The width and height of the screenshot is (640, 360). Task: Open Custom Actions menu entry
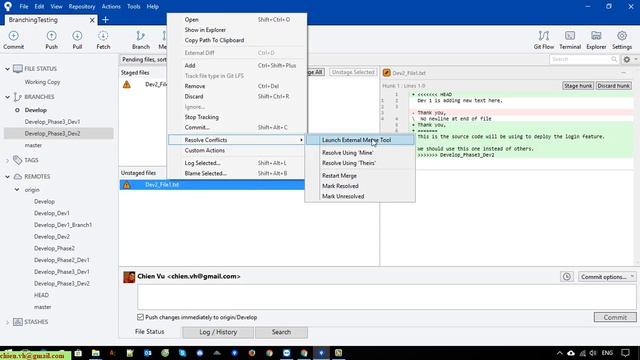point(237,151)
